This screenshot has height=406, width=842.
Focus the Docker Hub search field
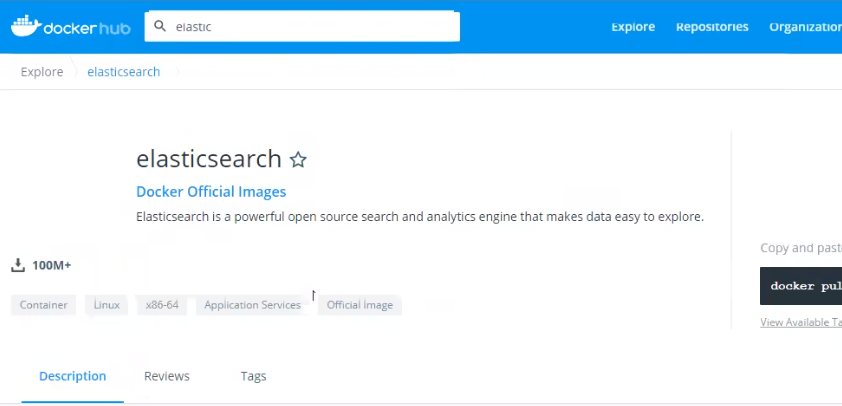pos(310,27)
